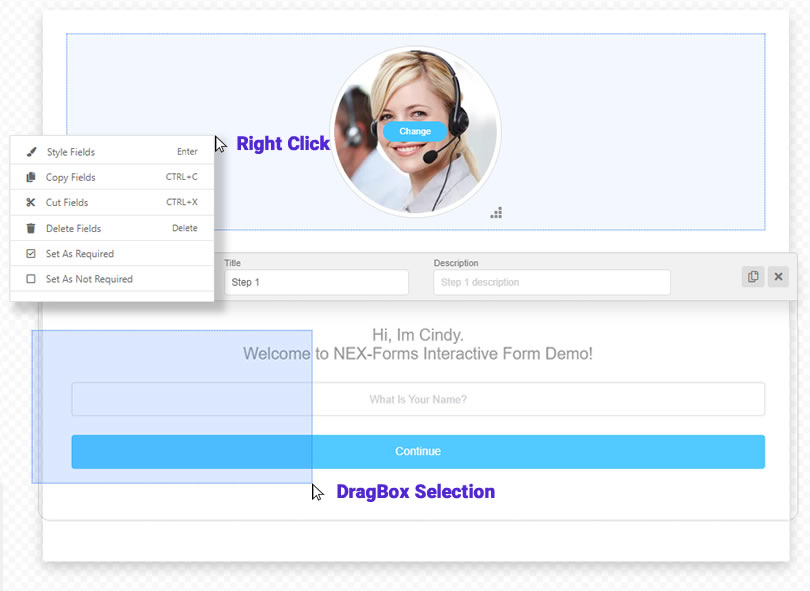
Task: Choose Cut Fields in context menu
Action: [x=112, y=203]
